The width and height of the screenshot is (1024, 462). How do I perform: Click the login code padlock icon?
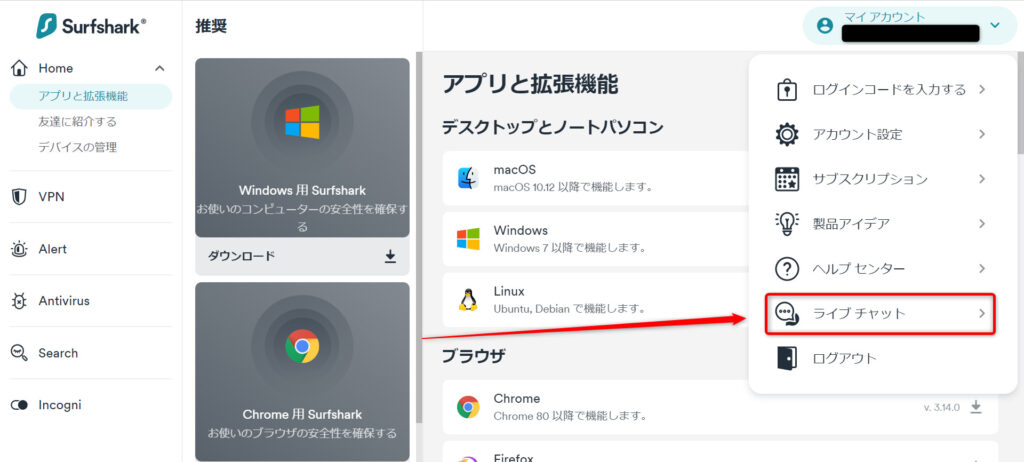[787, 90]
